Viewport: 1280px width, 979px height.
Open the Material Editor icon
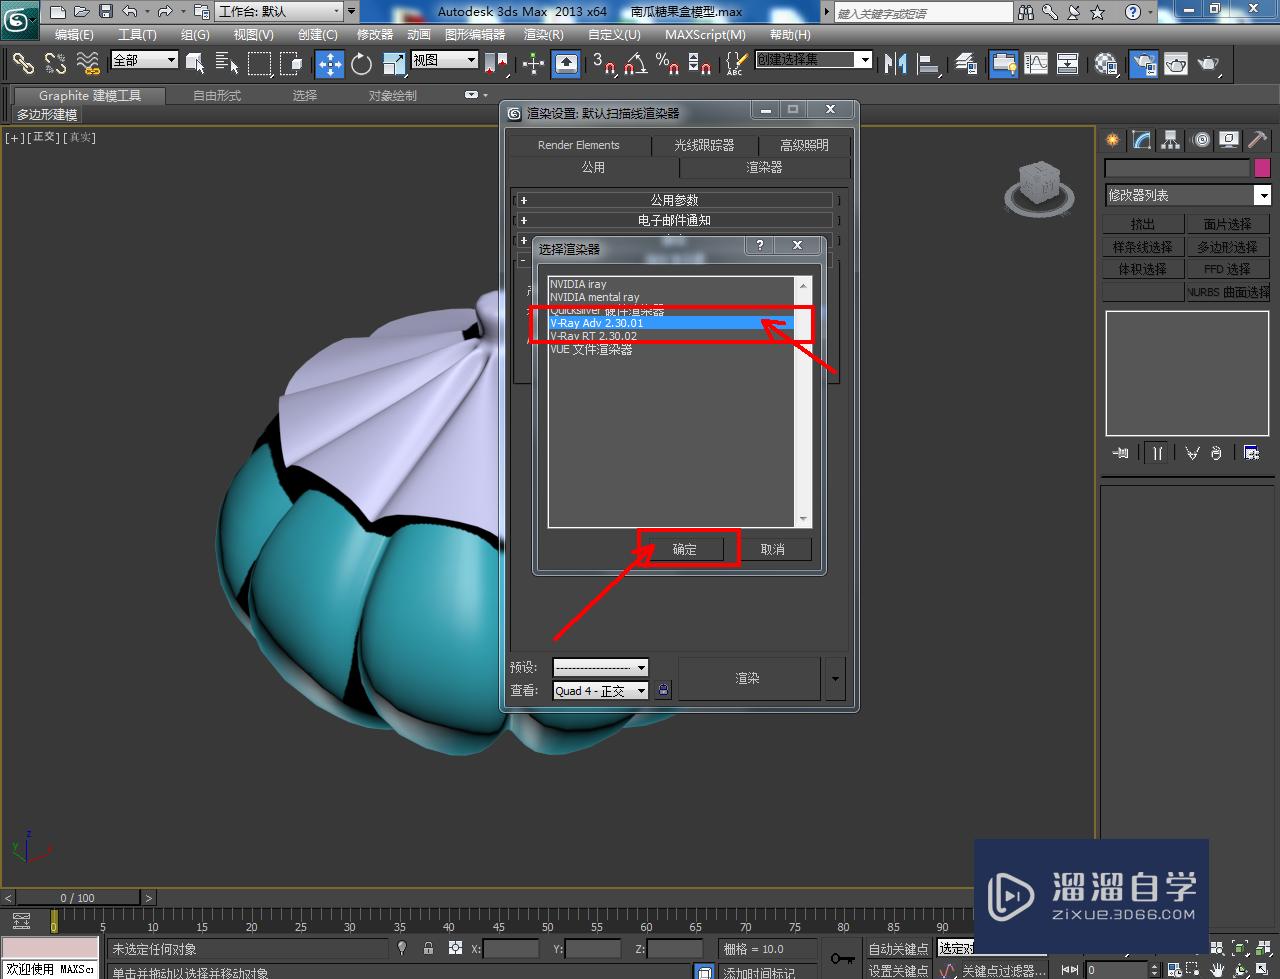coord(1105,64)
